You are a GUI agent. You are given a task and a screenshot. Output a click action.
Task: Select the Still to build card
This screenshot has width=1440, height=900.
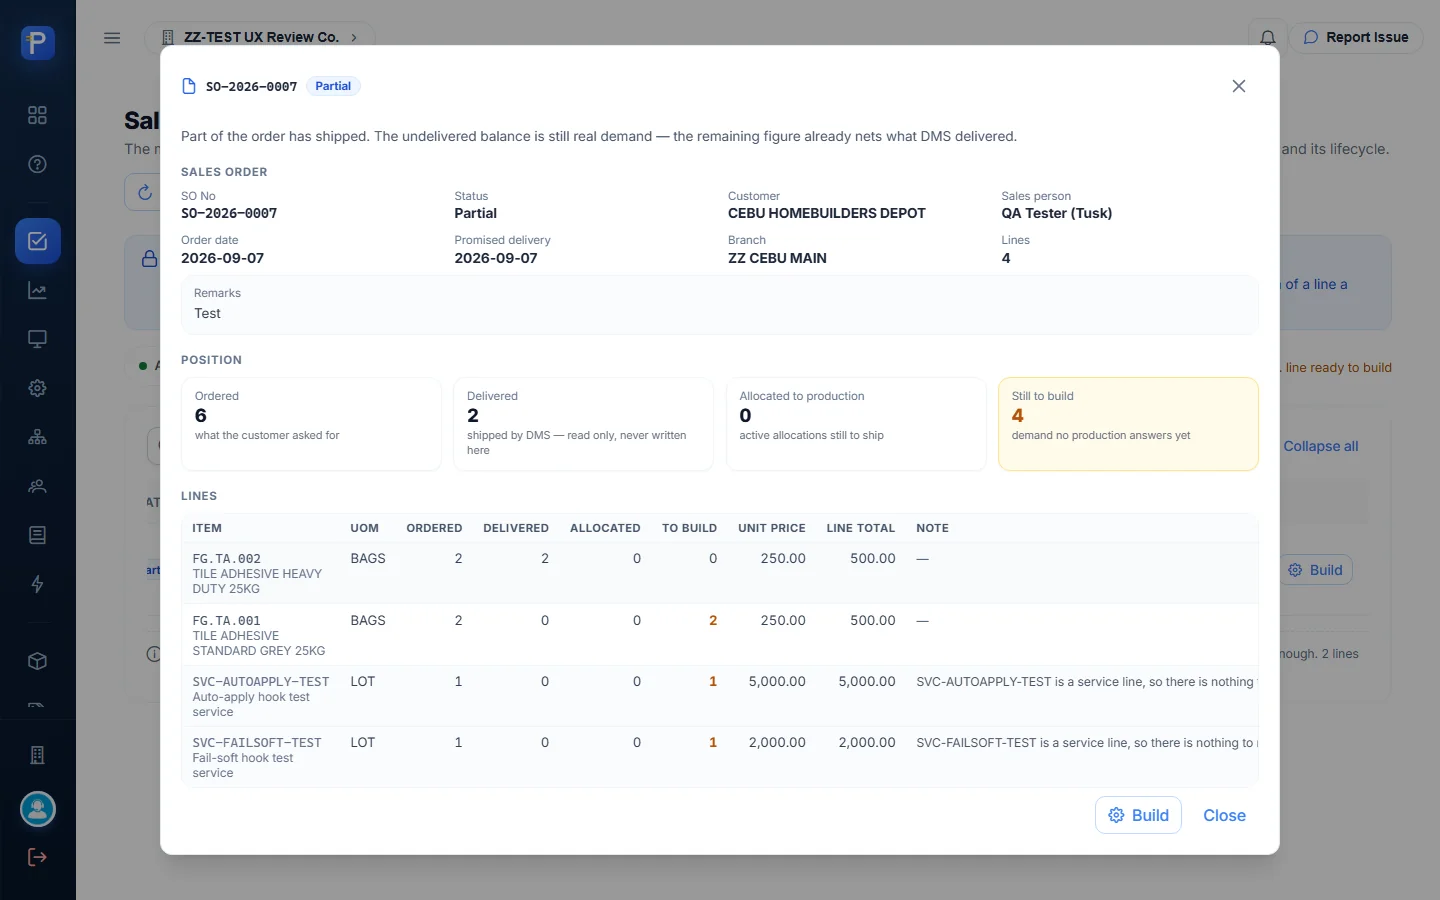click(1128, 424)
